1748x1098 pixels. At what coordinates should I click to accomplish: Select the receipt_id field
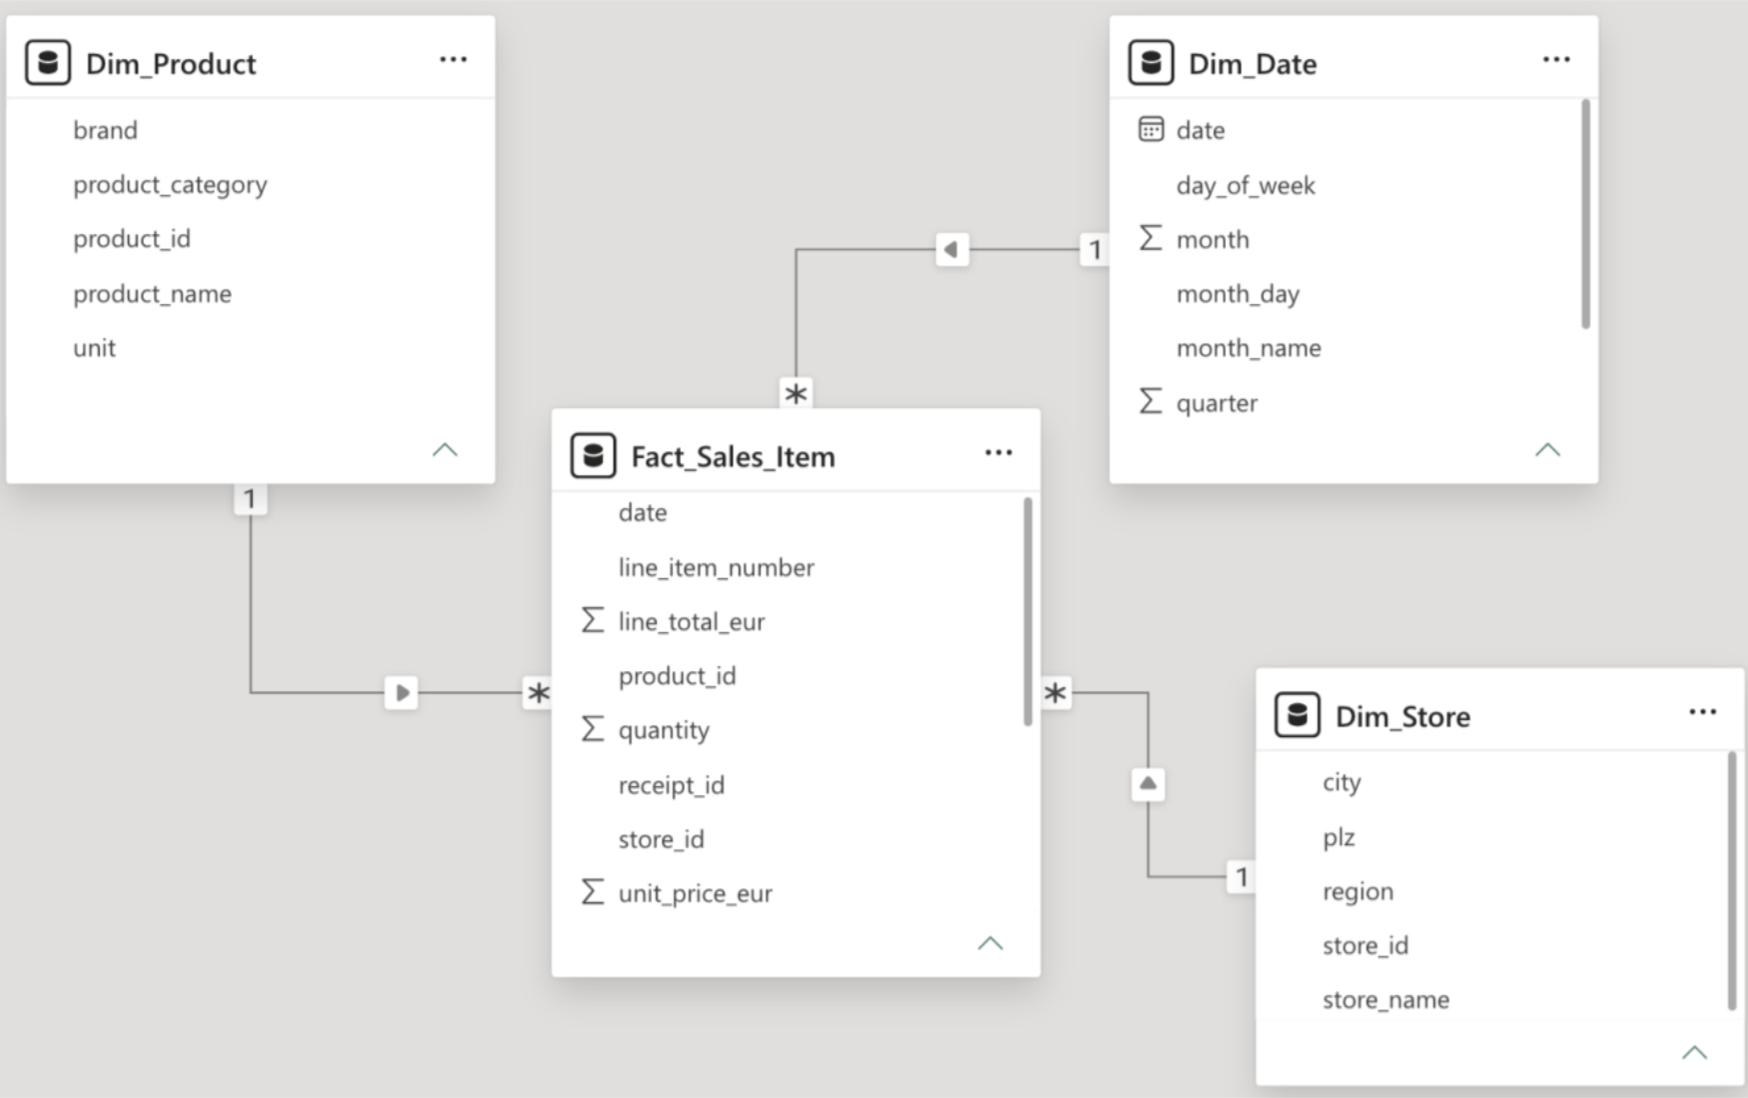point(671,785)
